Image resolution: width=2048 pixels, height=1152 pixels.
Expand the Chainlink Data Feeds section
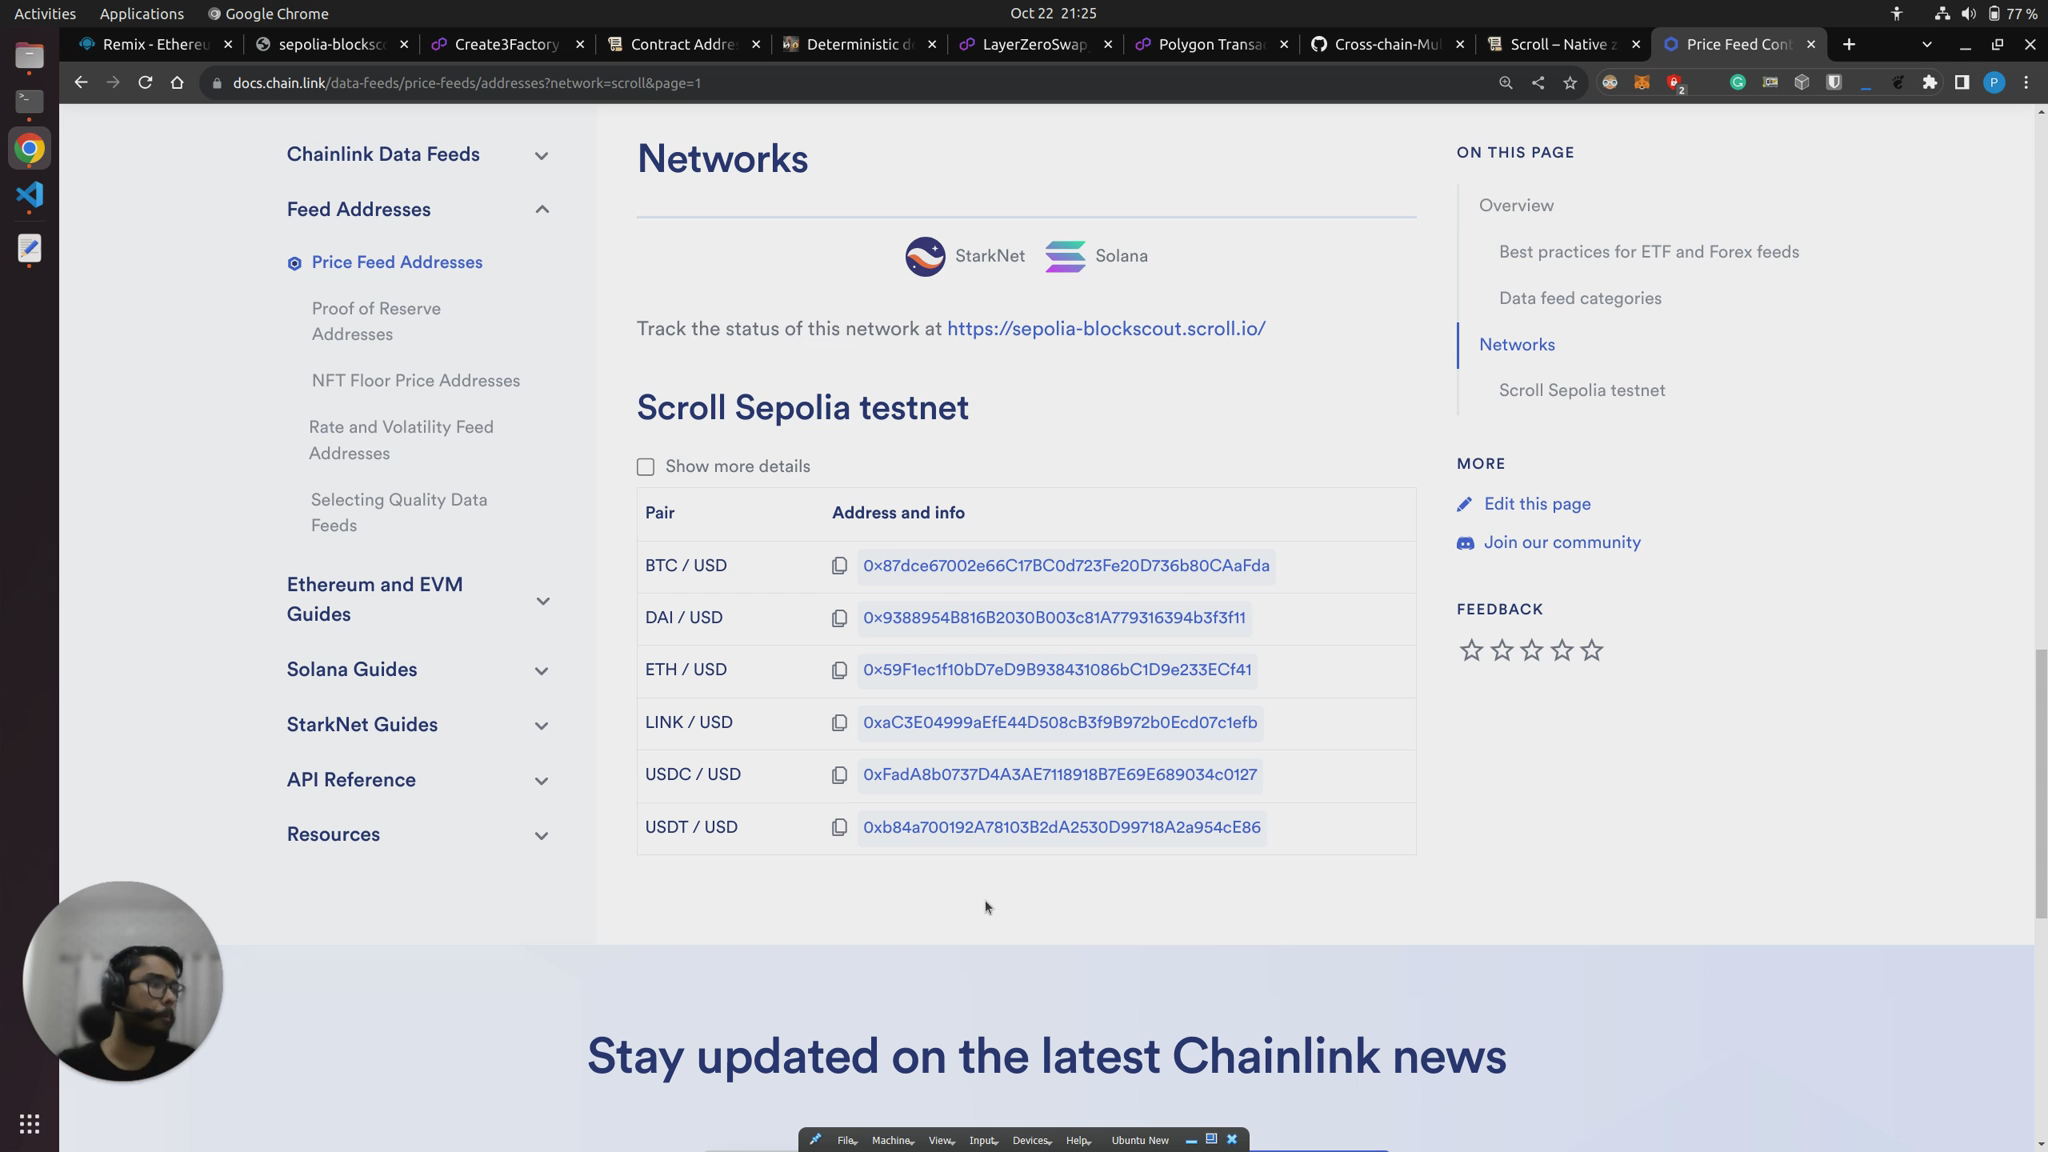point(541,156)
